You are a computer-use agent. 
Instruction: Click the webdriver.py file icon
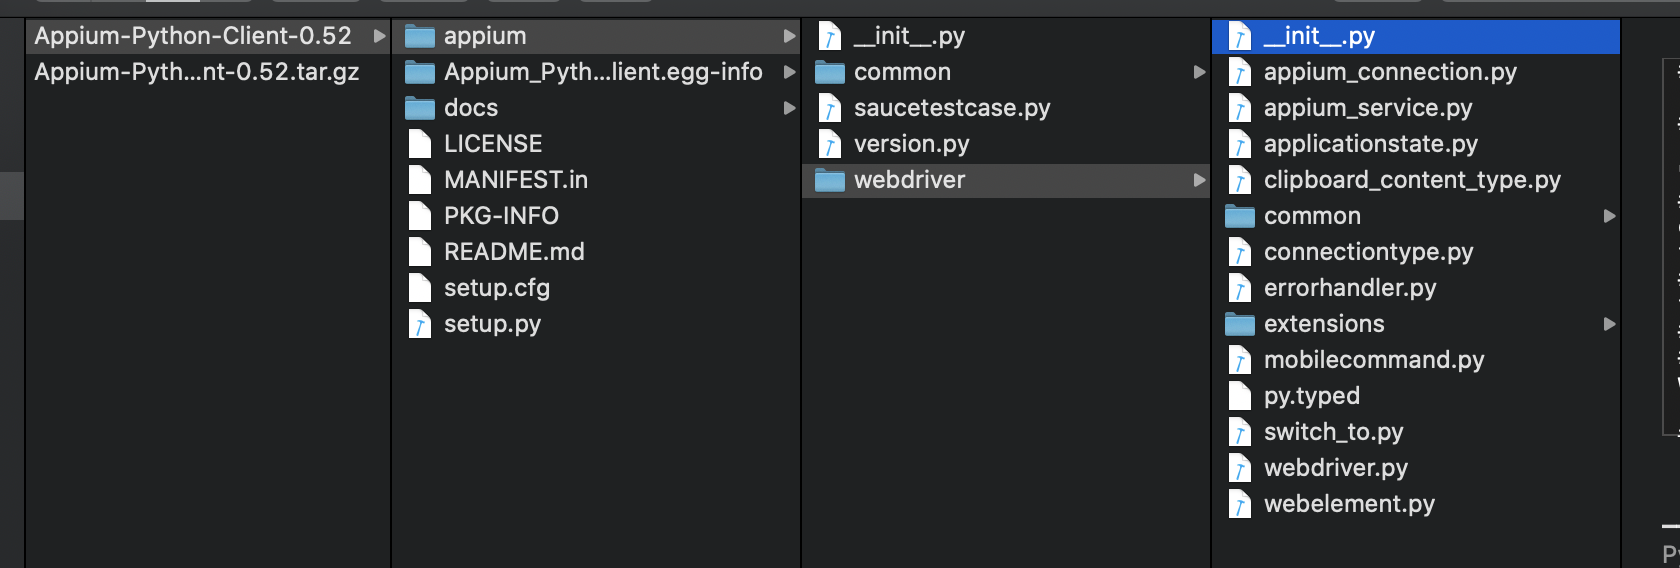click(1239, 468)
